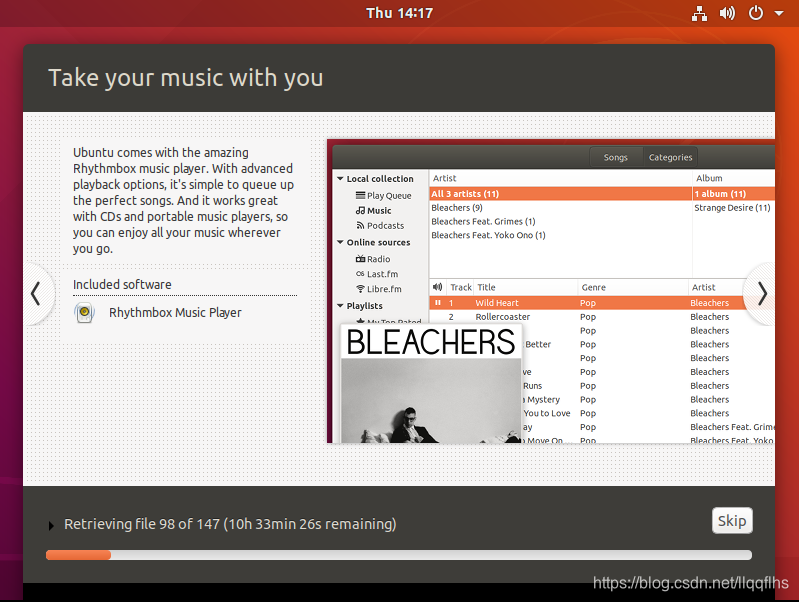Select All 3 artists (11) row
799x602 pixels.
tap(561, 194)
